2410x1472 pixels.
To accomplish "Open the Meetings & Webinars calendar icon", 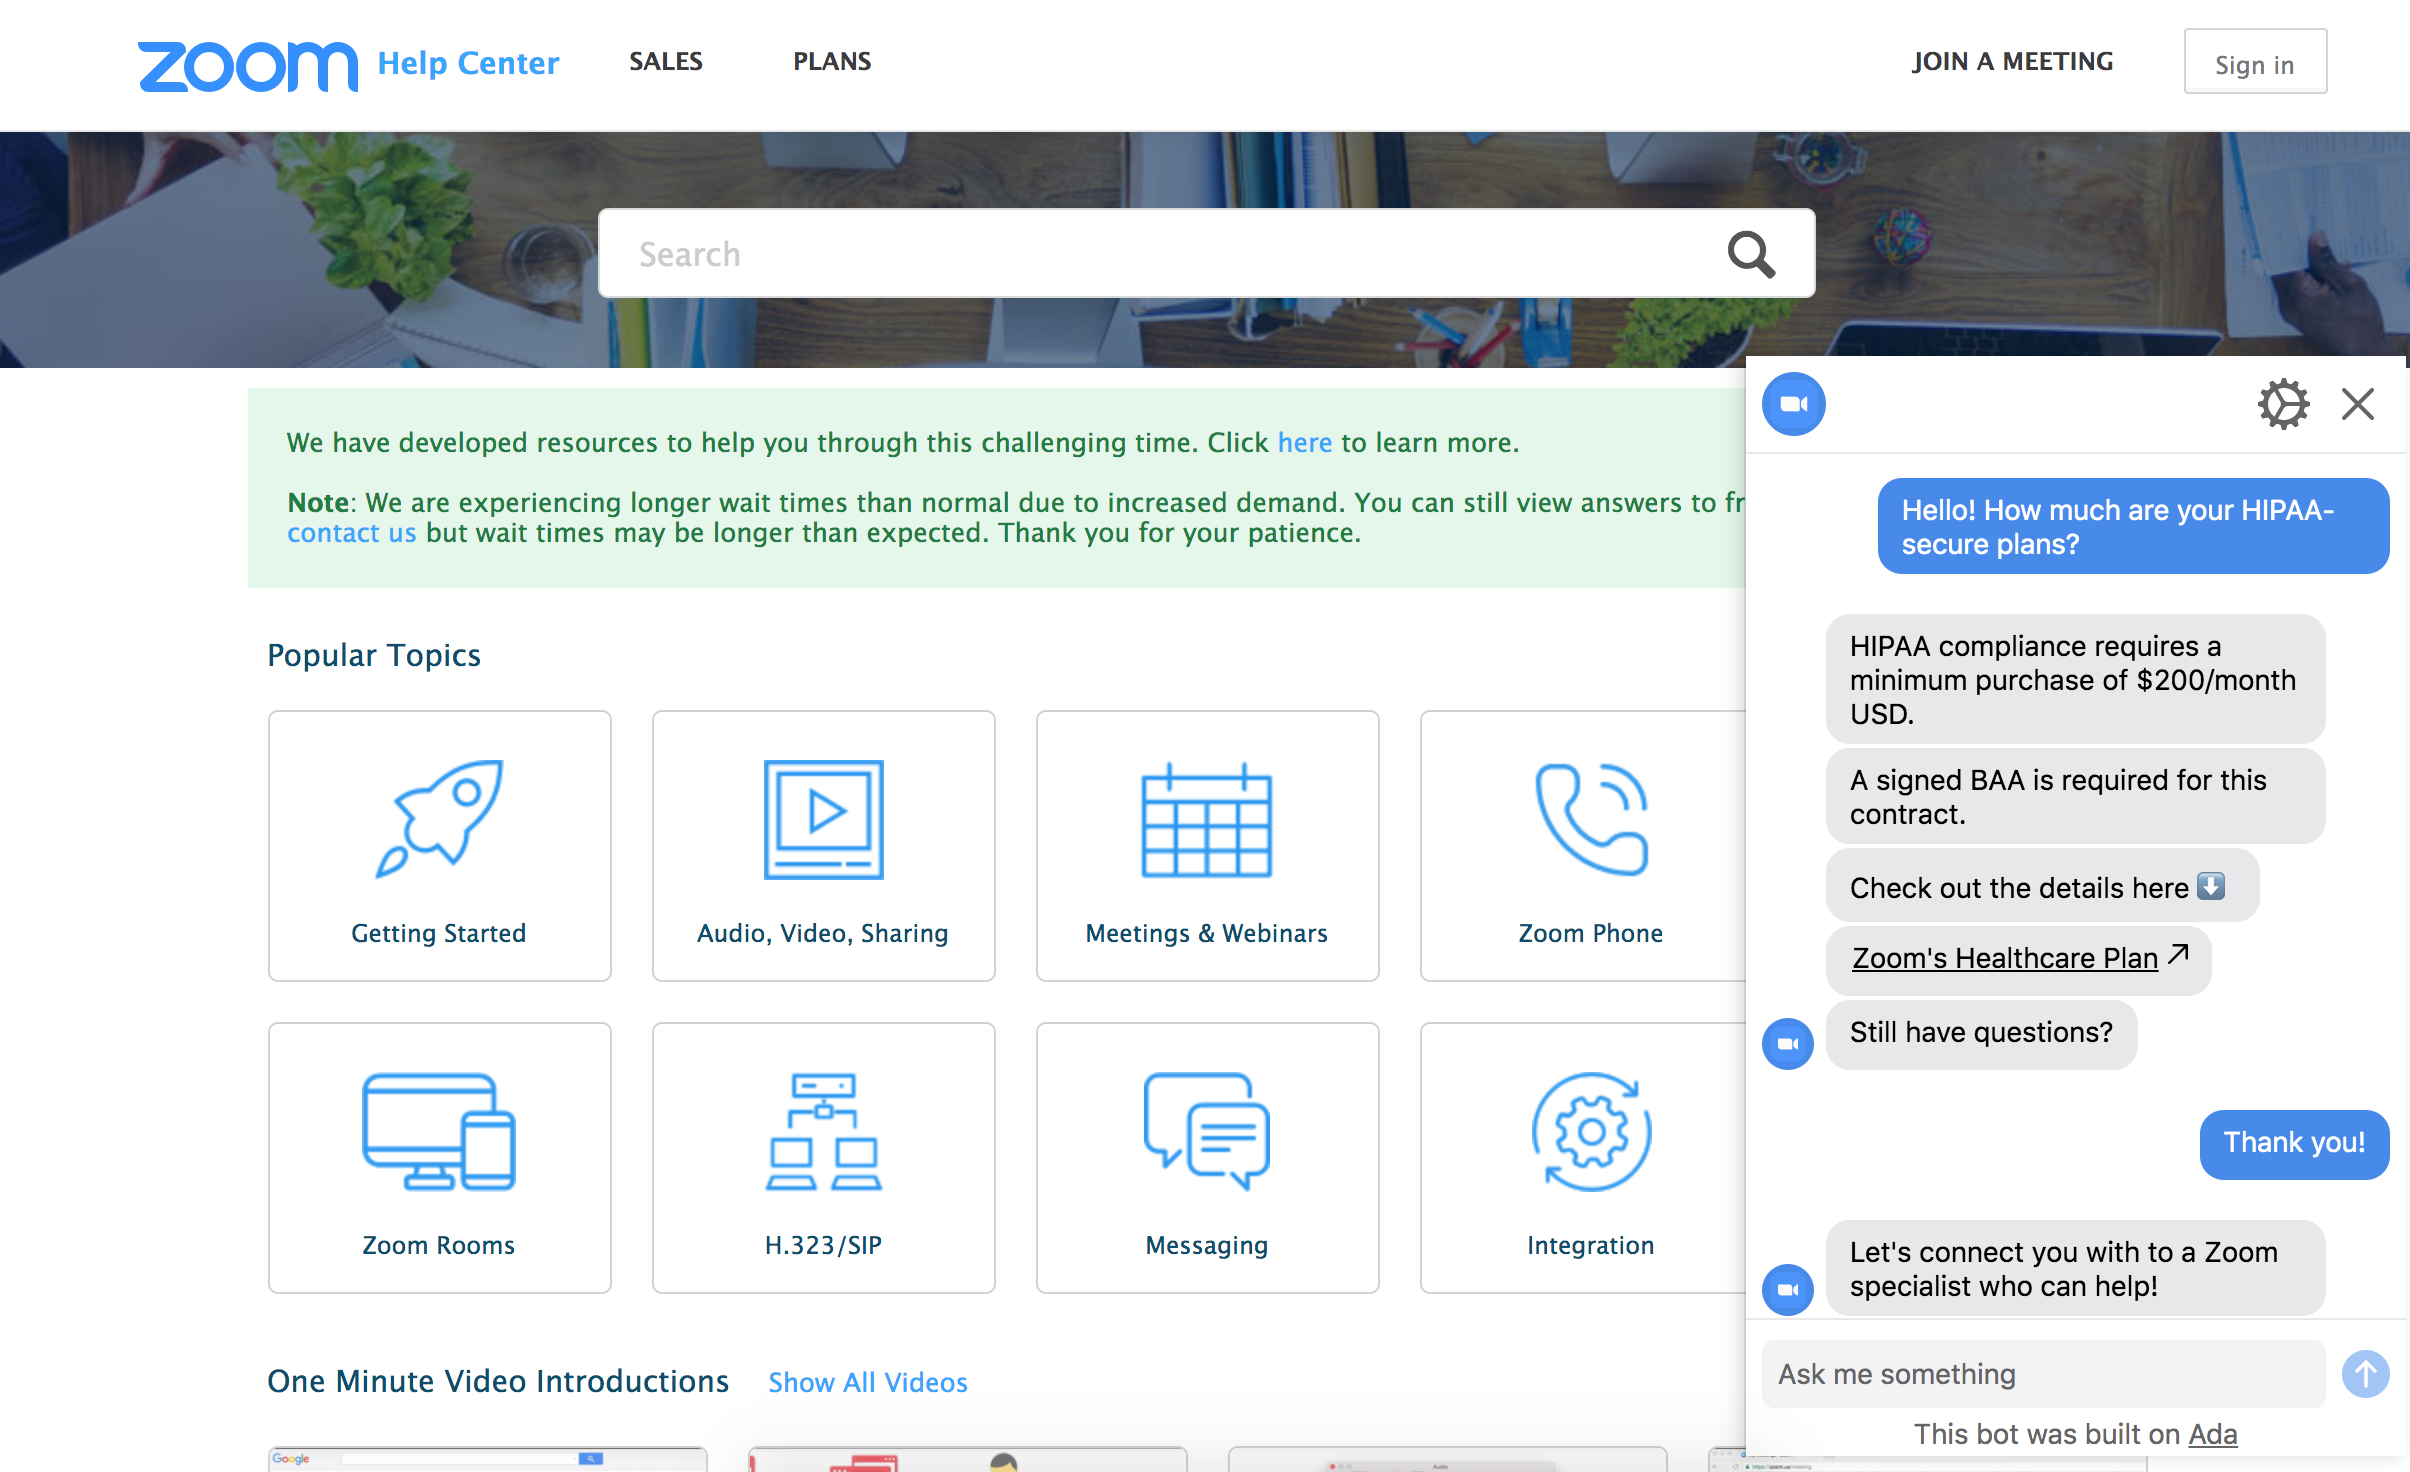I will (x=1207, y=819).
